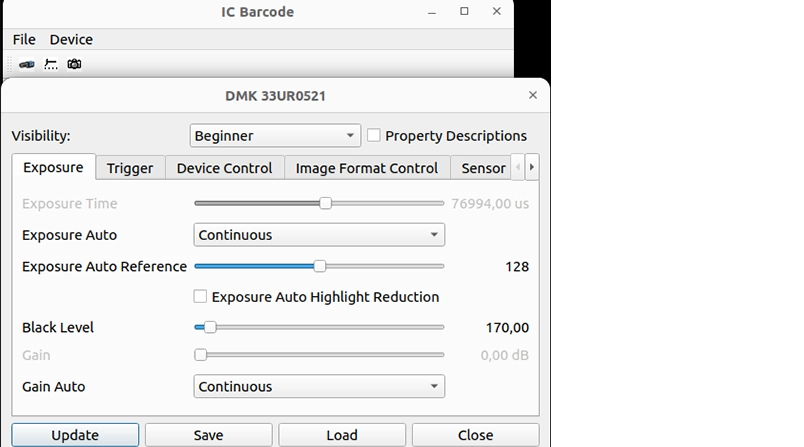Expand the Exposure Auto combo box

pos(318,235)
